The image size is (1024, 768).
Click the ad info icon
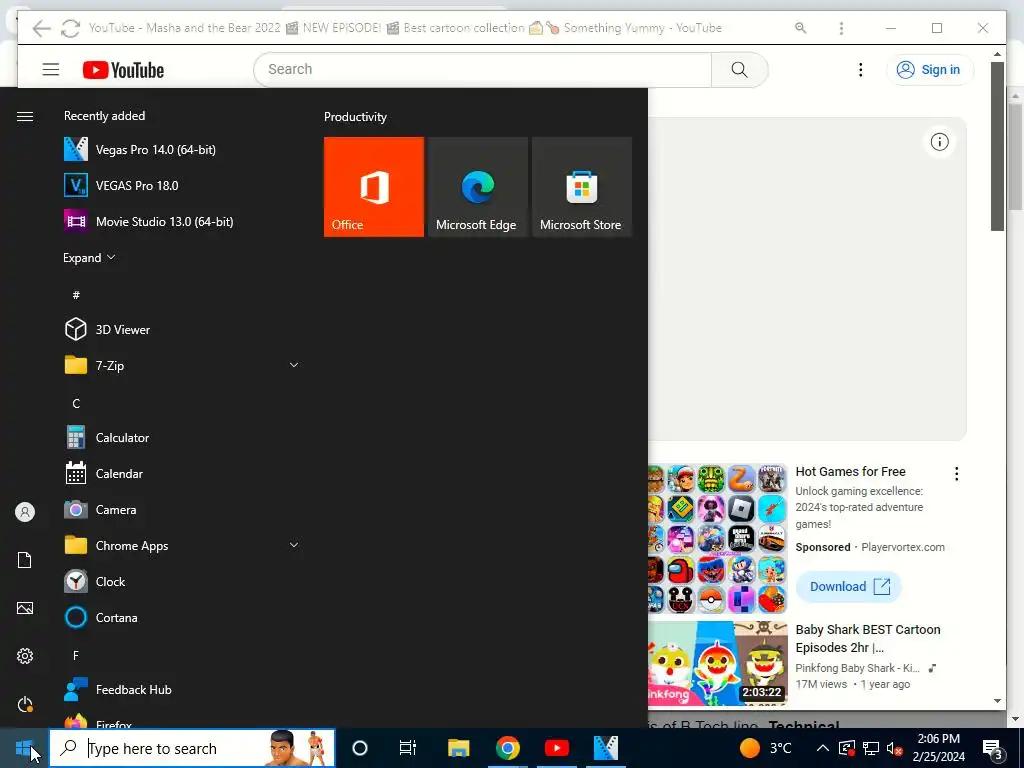[x=939, y=142]
